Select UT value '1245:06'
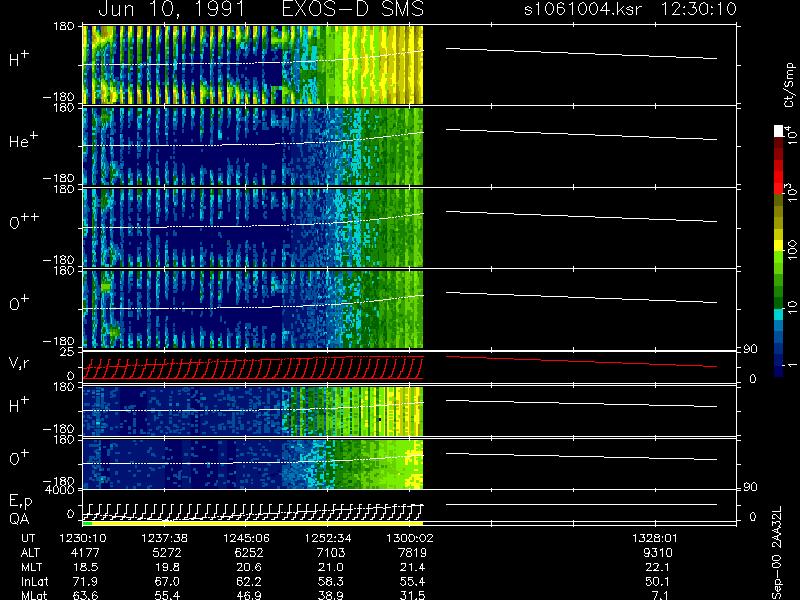The height and width of the screenshot is (600, 800). (246, 538)
